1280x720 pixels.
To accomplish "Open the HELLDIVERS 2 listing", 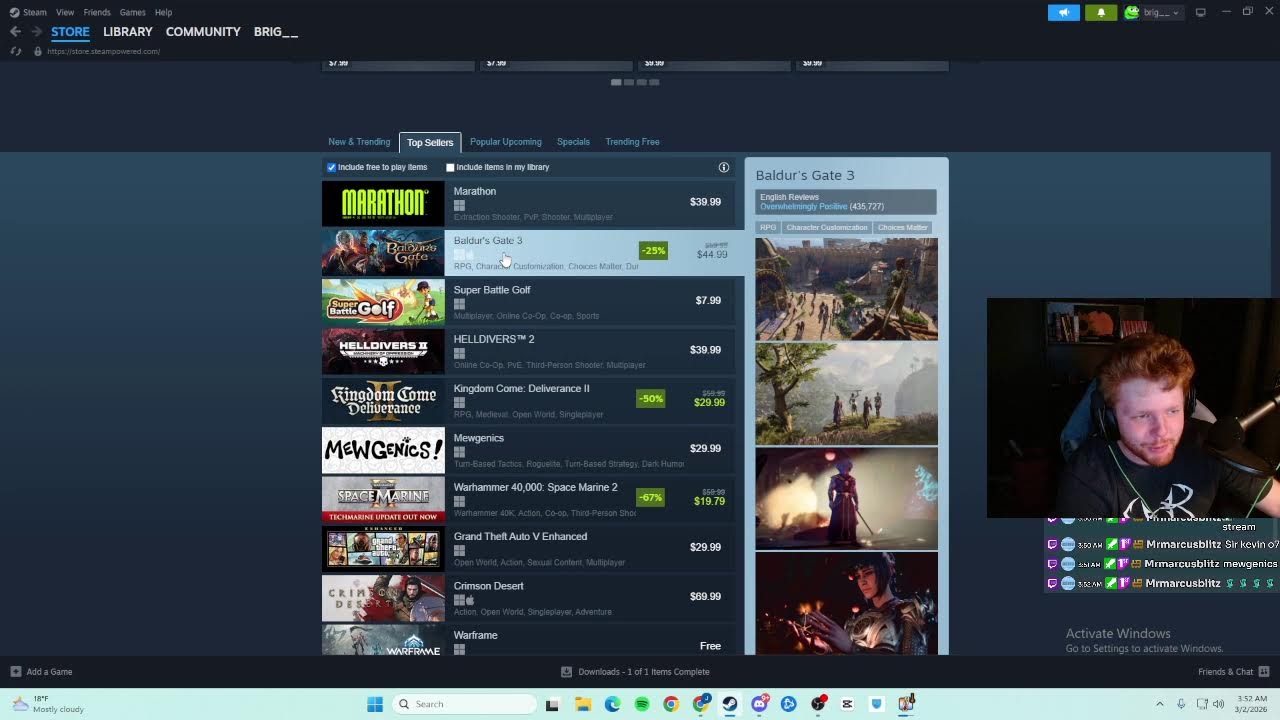I will 529,351.
